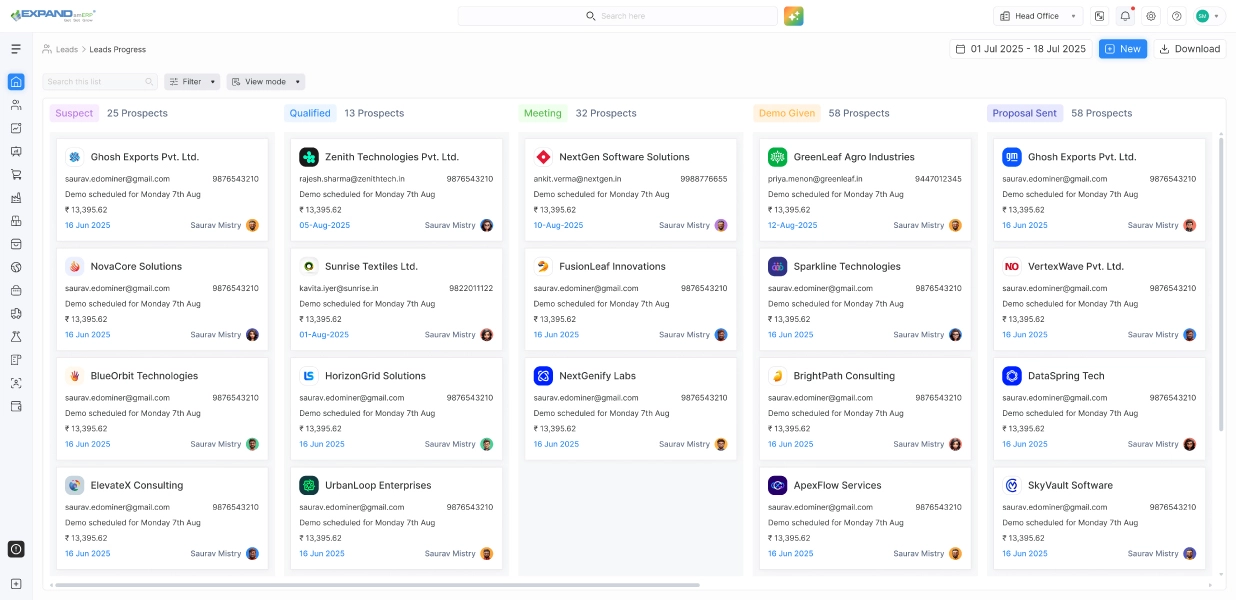Expand the Filter dropdown

[x=192, y=82]
